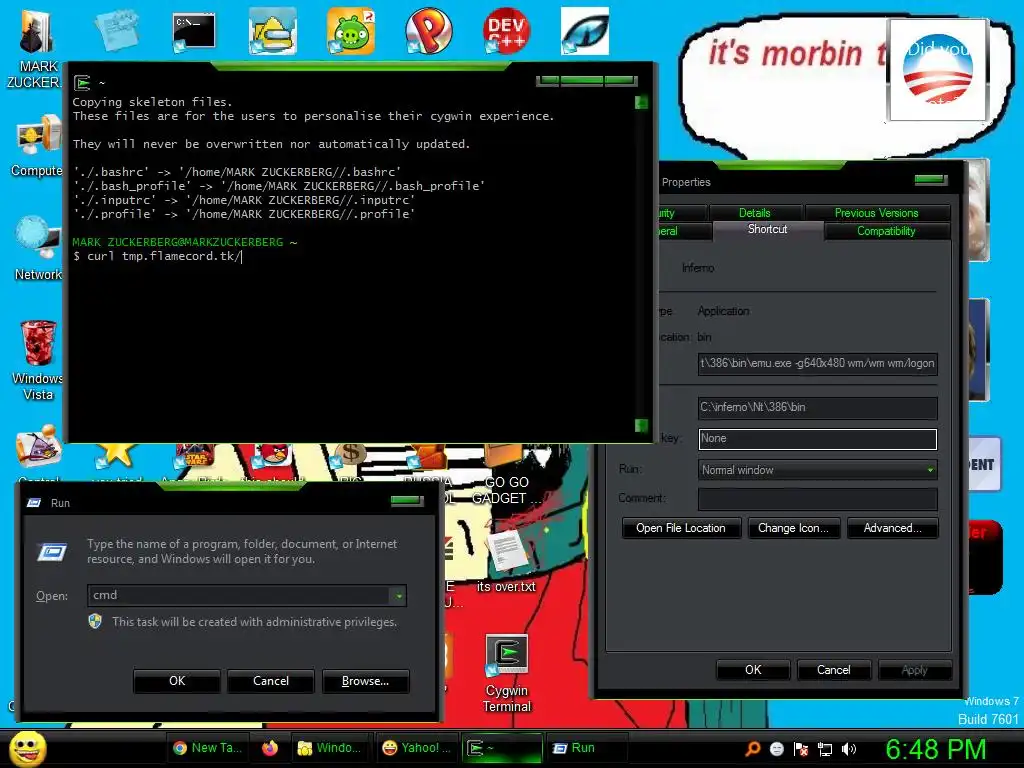Viewport: 1024px width, 768px height.
Task: Open the Control Panel desktop icon
Action: tap(39, 446)
